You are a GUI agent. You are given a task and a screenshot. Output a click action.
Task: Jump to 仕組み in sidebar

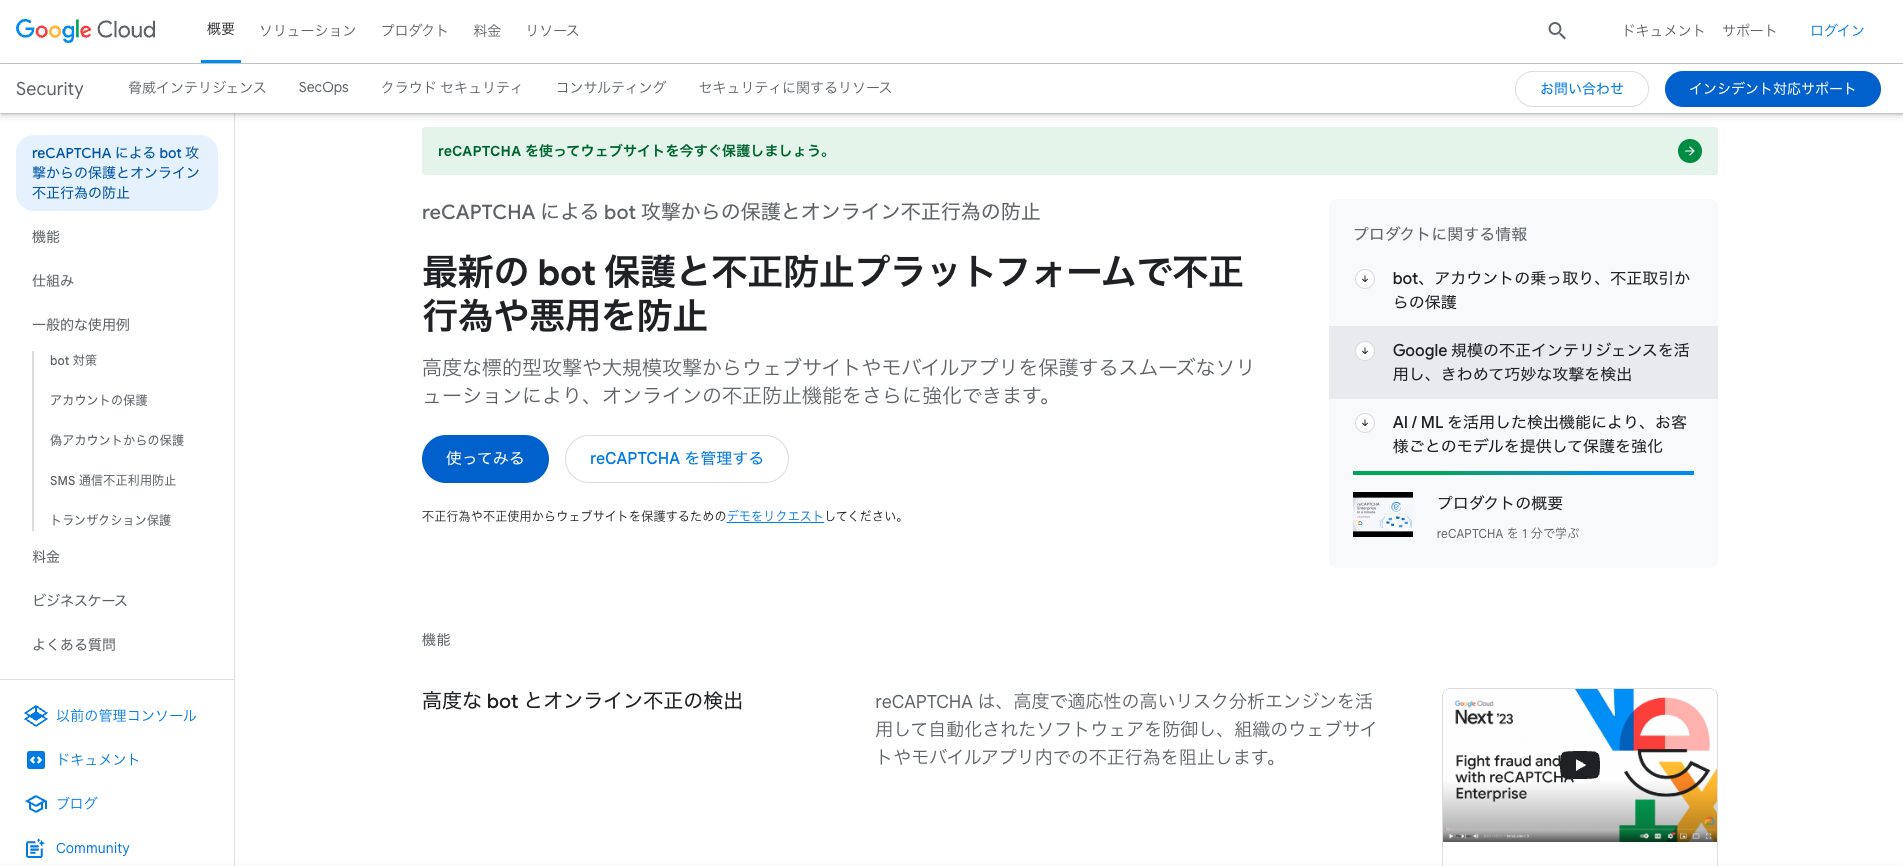pos(53,281)
